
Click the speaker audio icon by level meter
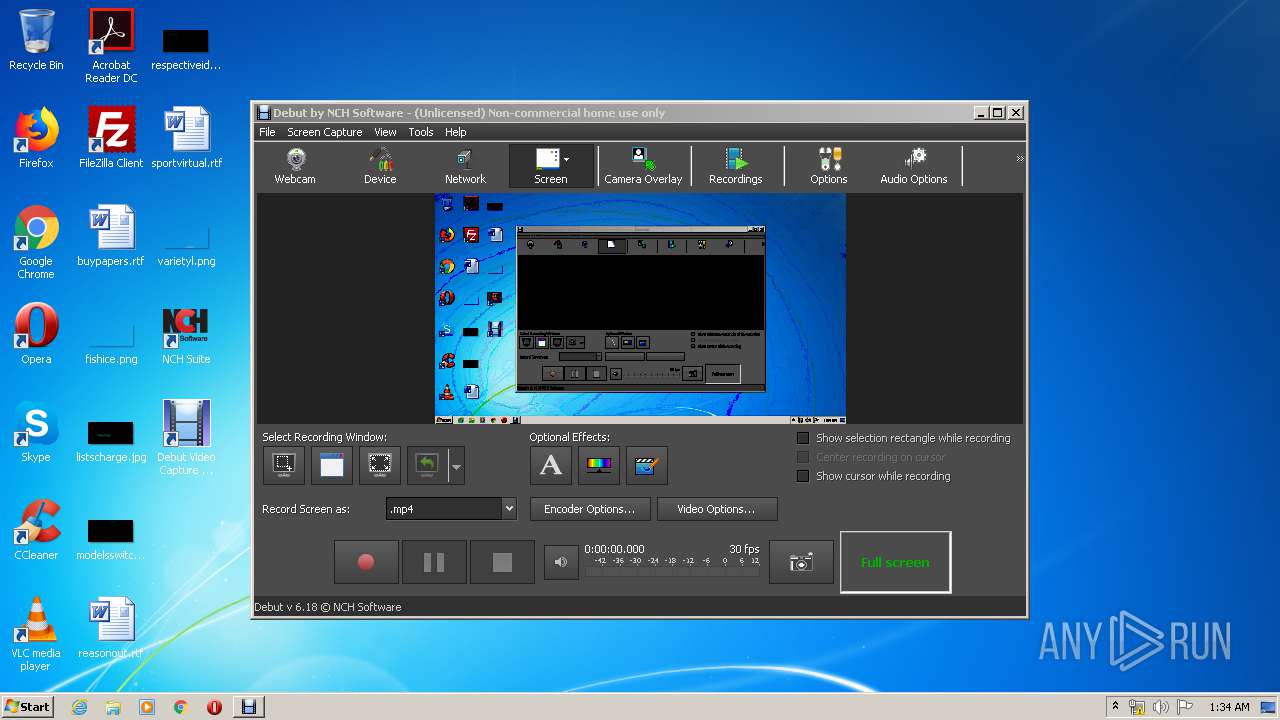[561, 562]
